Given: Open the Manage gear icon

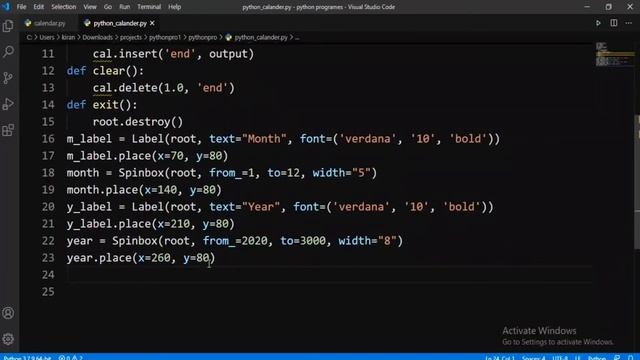Looking at the screenshot, I should click(8, 339).
